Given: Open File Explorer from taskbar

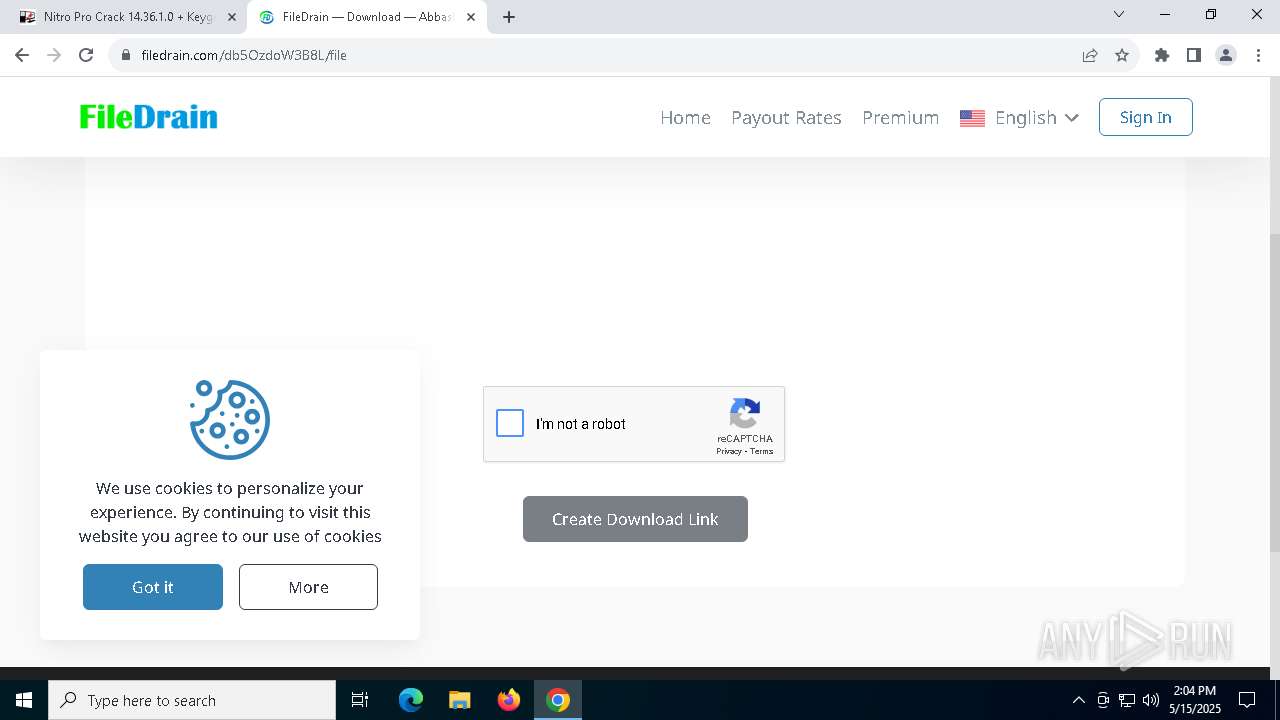Looking at the screenshot, I should pos(459,700).
